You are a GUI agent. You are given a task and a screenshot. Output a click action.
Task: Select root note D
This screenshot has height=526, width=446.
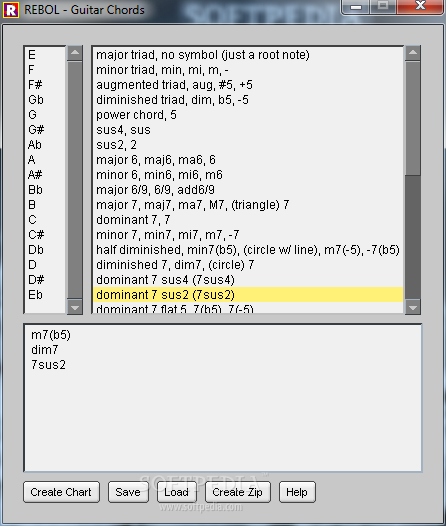pos(45,265)
